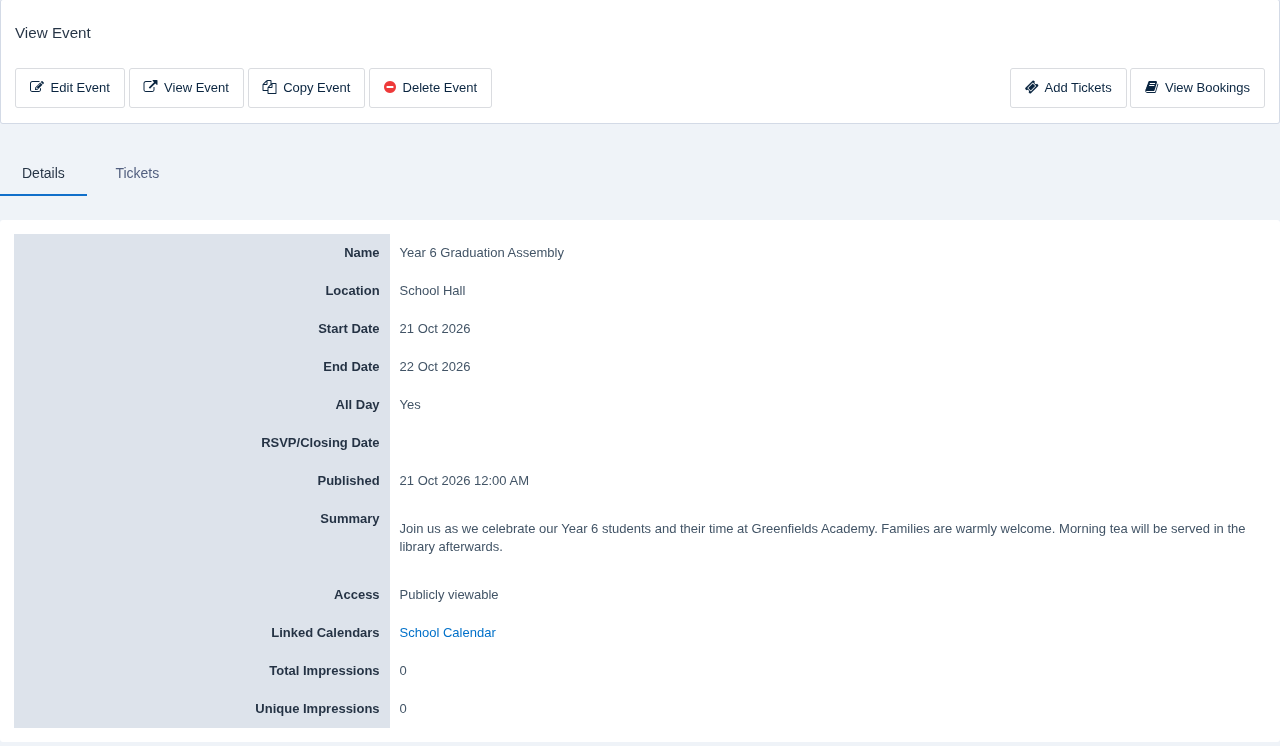
Task: Click the duplicate icon on Copy Event
Action: pos(269,88)
